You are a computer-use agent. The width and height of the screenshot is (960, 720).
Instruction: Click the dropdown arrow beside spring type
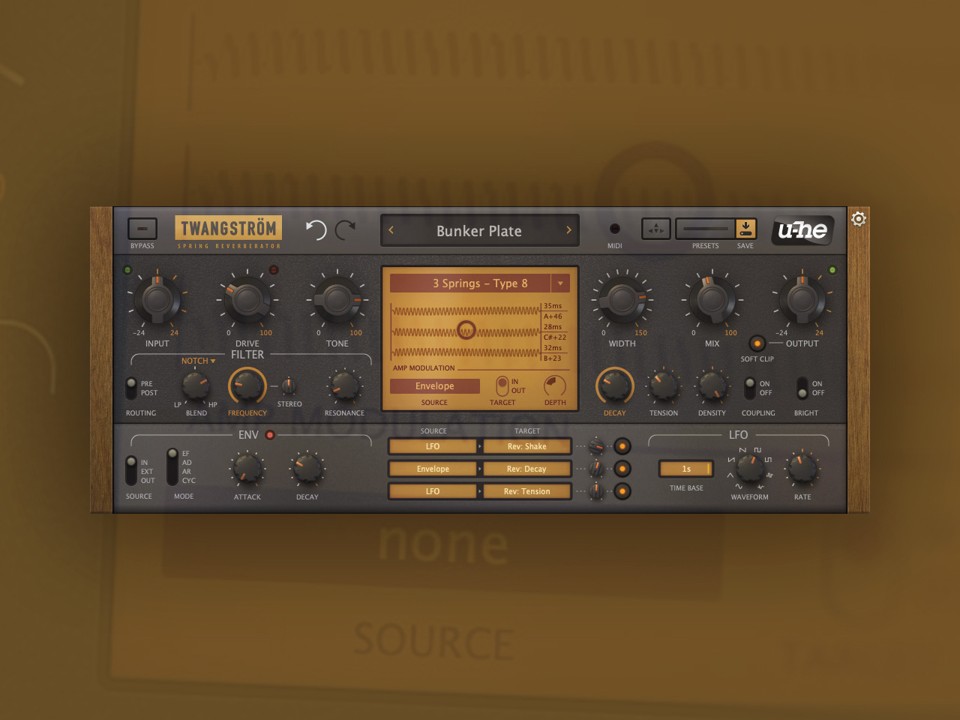(560, 283)
